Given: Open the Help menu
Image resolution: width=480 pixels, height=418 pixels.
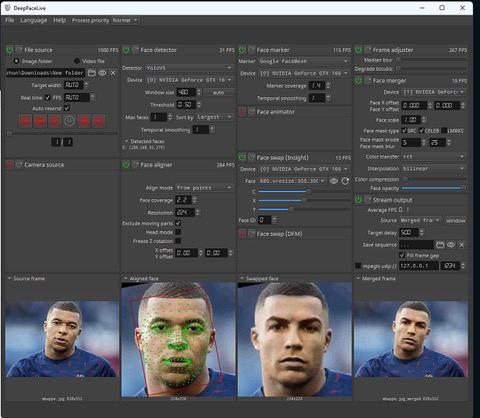Looking at the screenshot, I should coord(59,20).
